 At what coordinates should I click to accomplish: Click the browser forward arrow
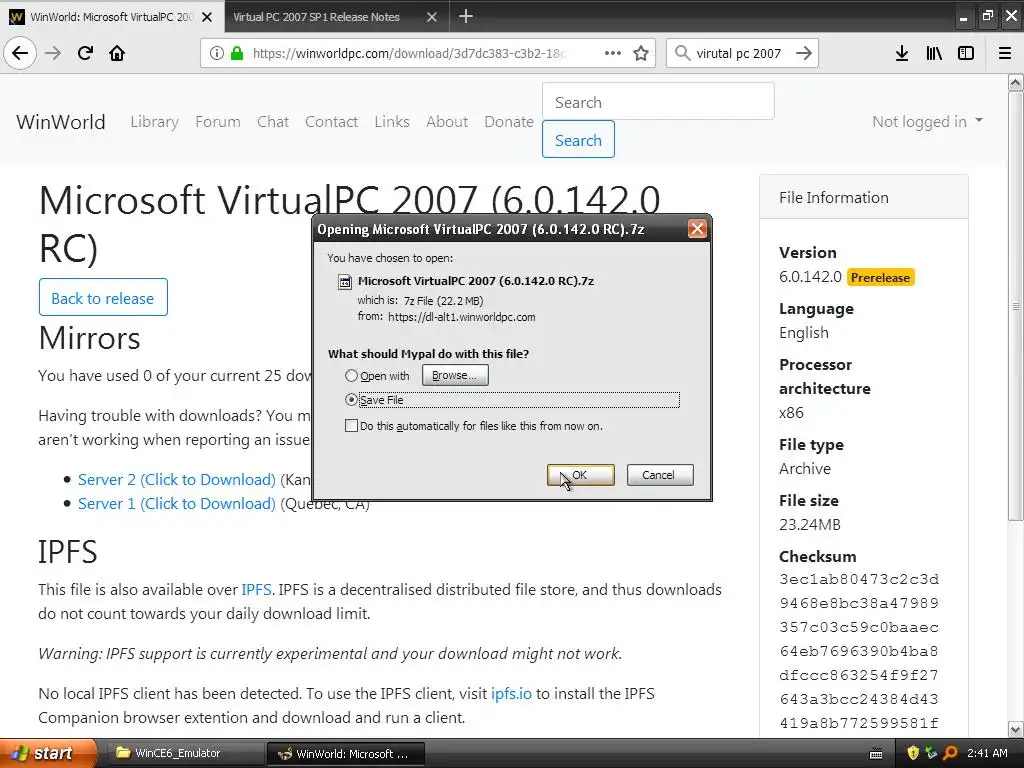tap(53, 53)
